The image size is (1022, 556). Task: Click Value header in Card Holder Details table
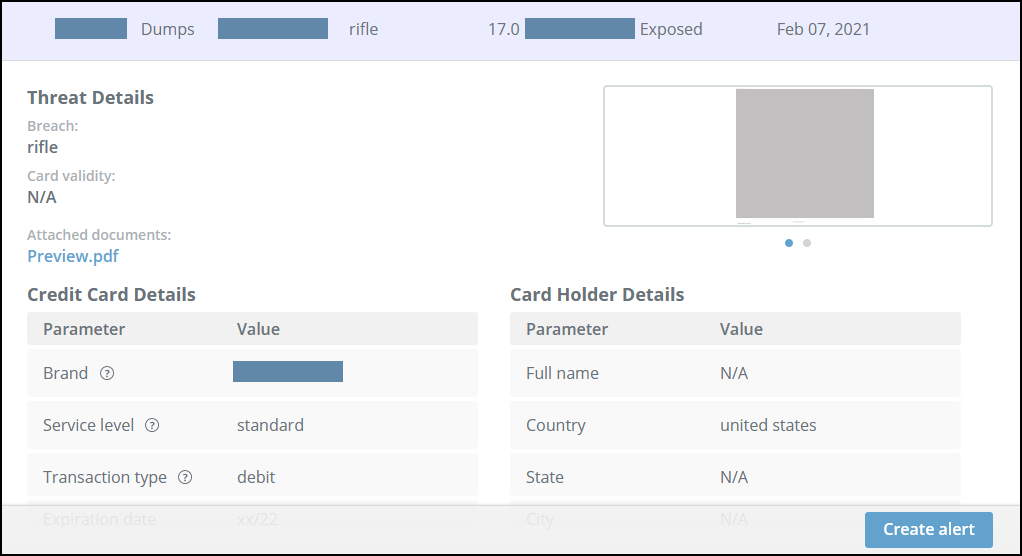741,329
